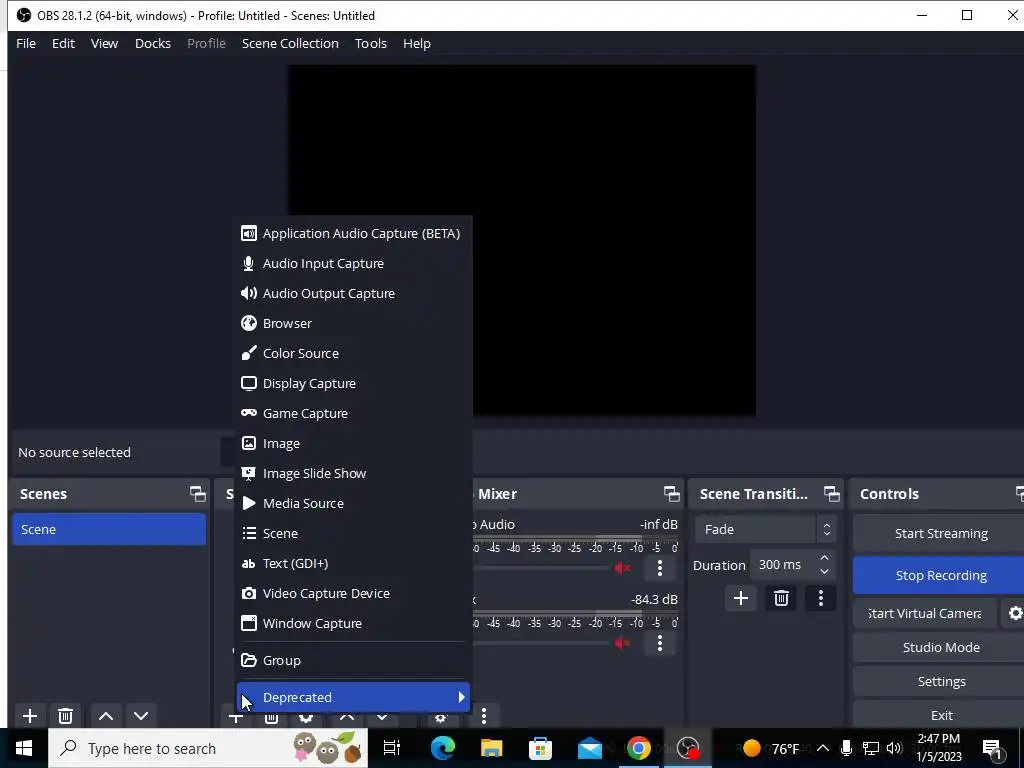Open the Help menu
Screen dimensions: 1024x768
click(417, 43)
